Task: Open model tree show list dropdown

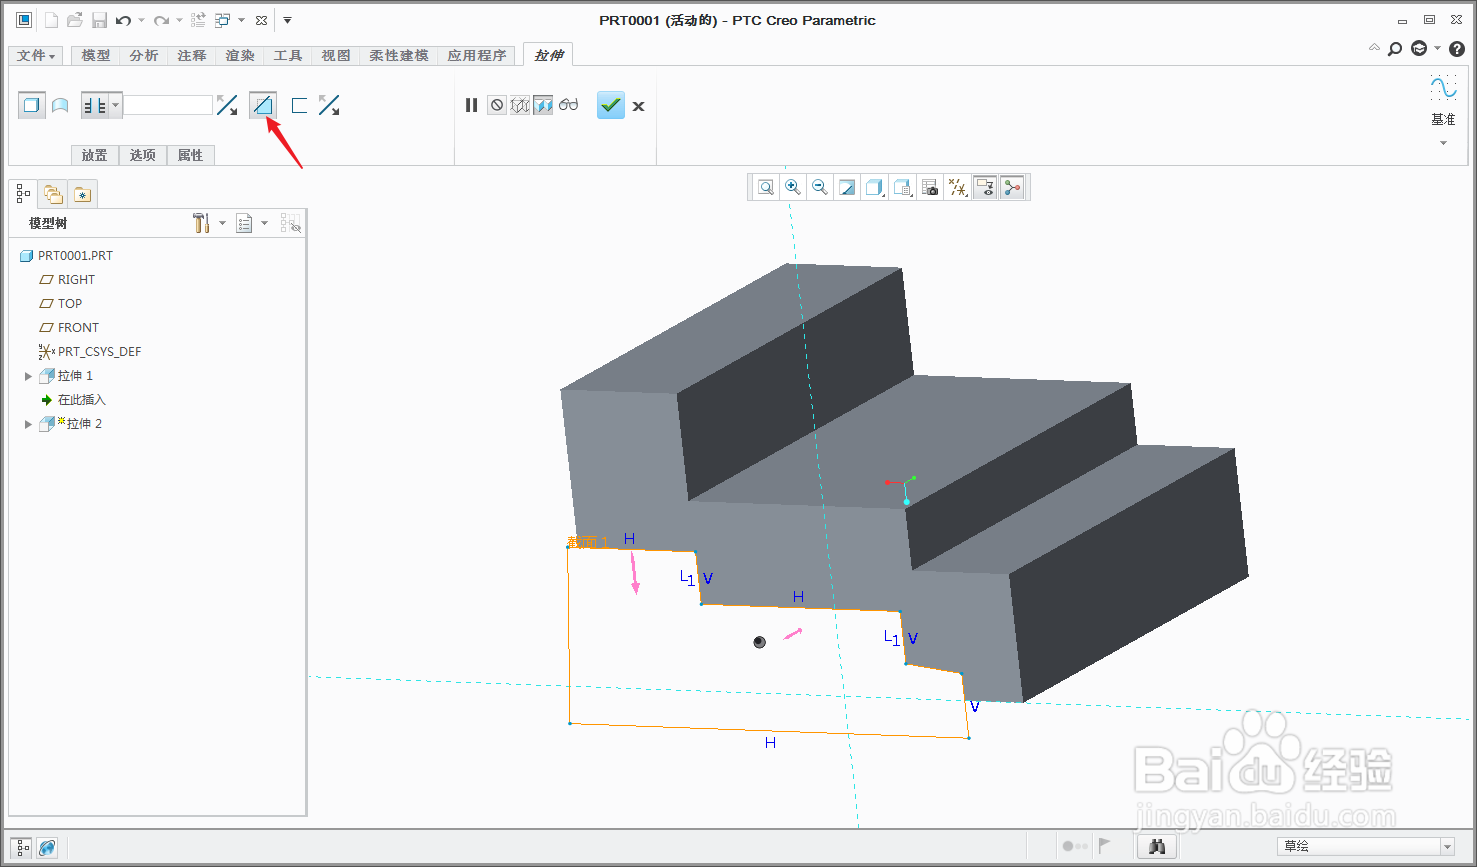Action: point(251,223)
